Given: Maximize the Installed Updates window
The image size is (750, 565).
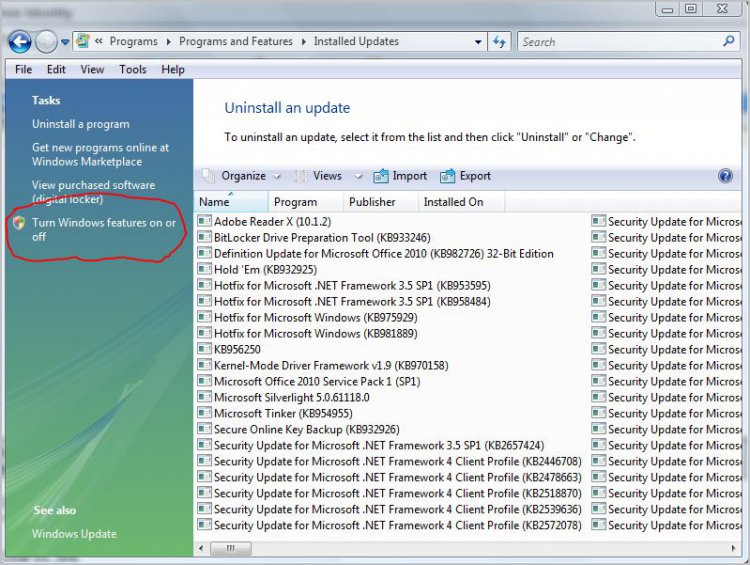Looking at the screenshot, I should click(x=690, y=9).
